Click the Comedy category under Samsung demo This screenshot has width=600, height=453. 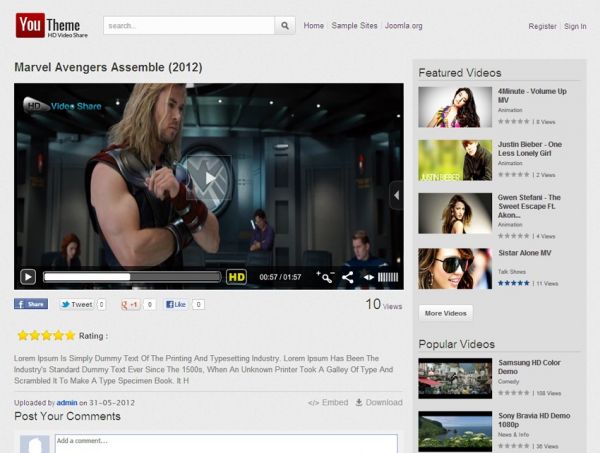[x=509, y=381]
